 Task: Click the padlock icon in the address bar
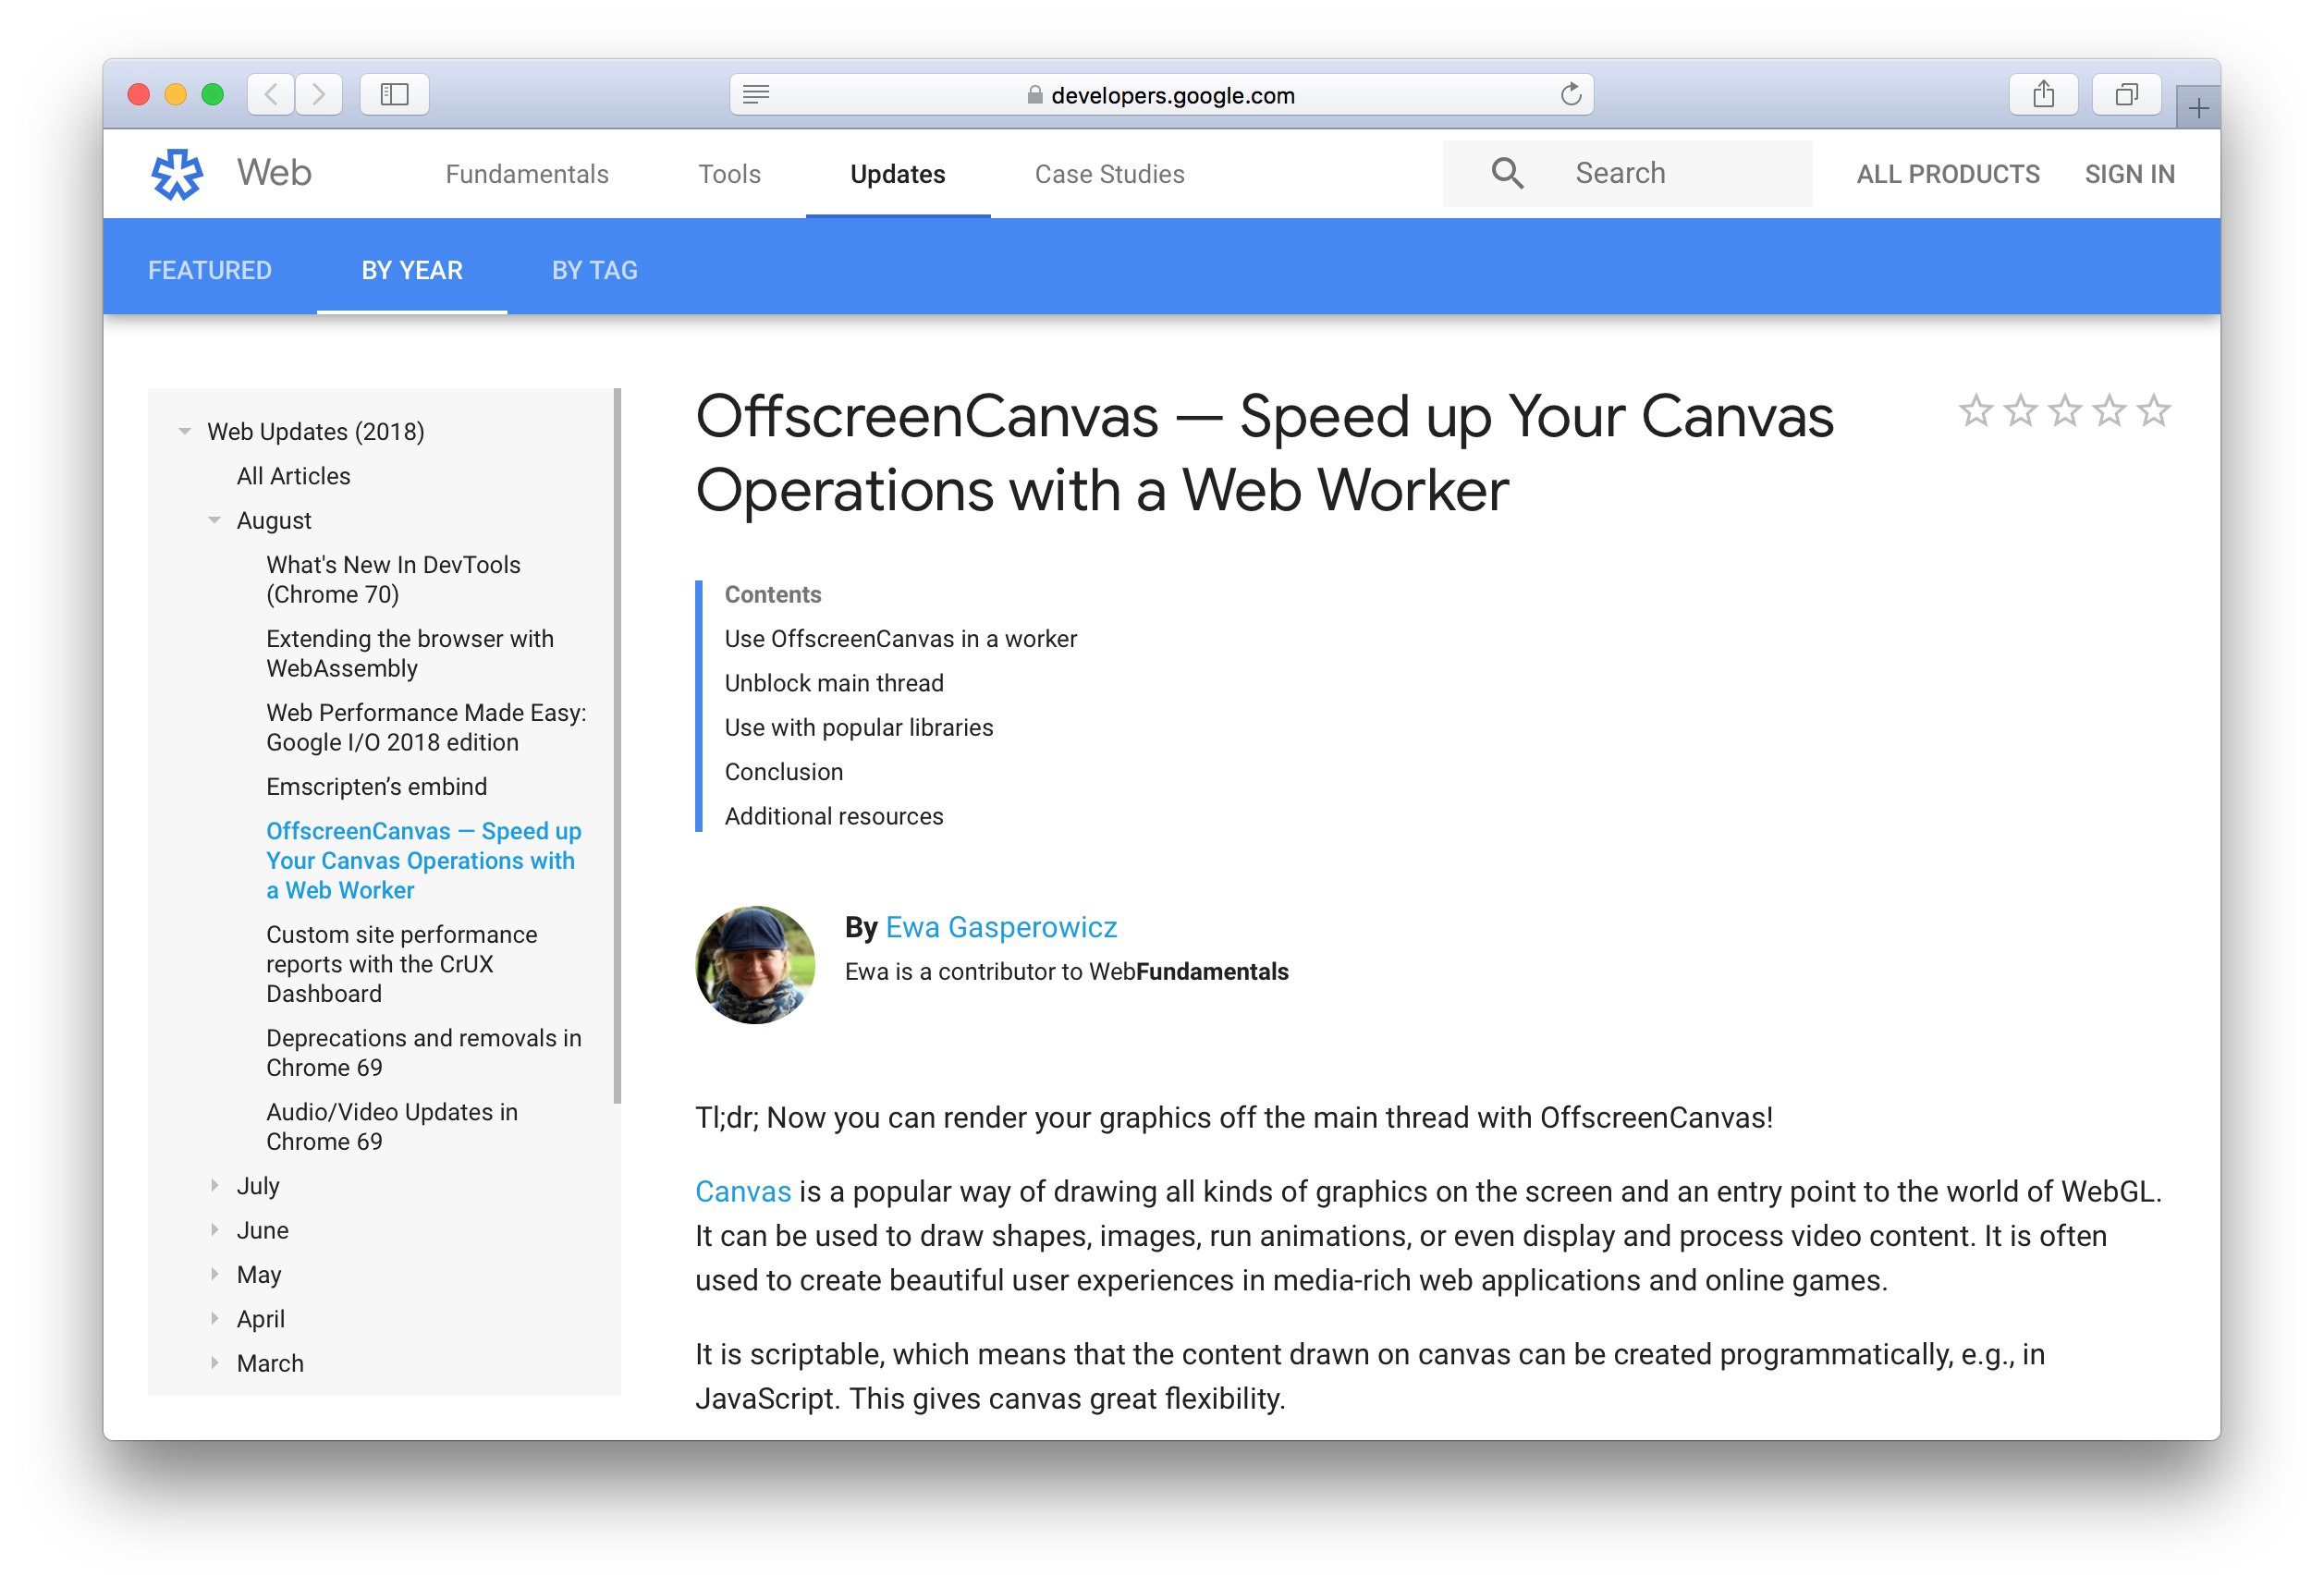click(1035, 95)
